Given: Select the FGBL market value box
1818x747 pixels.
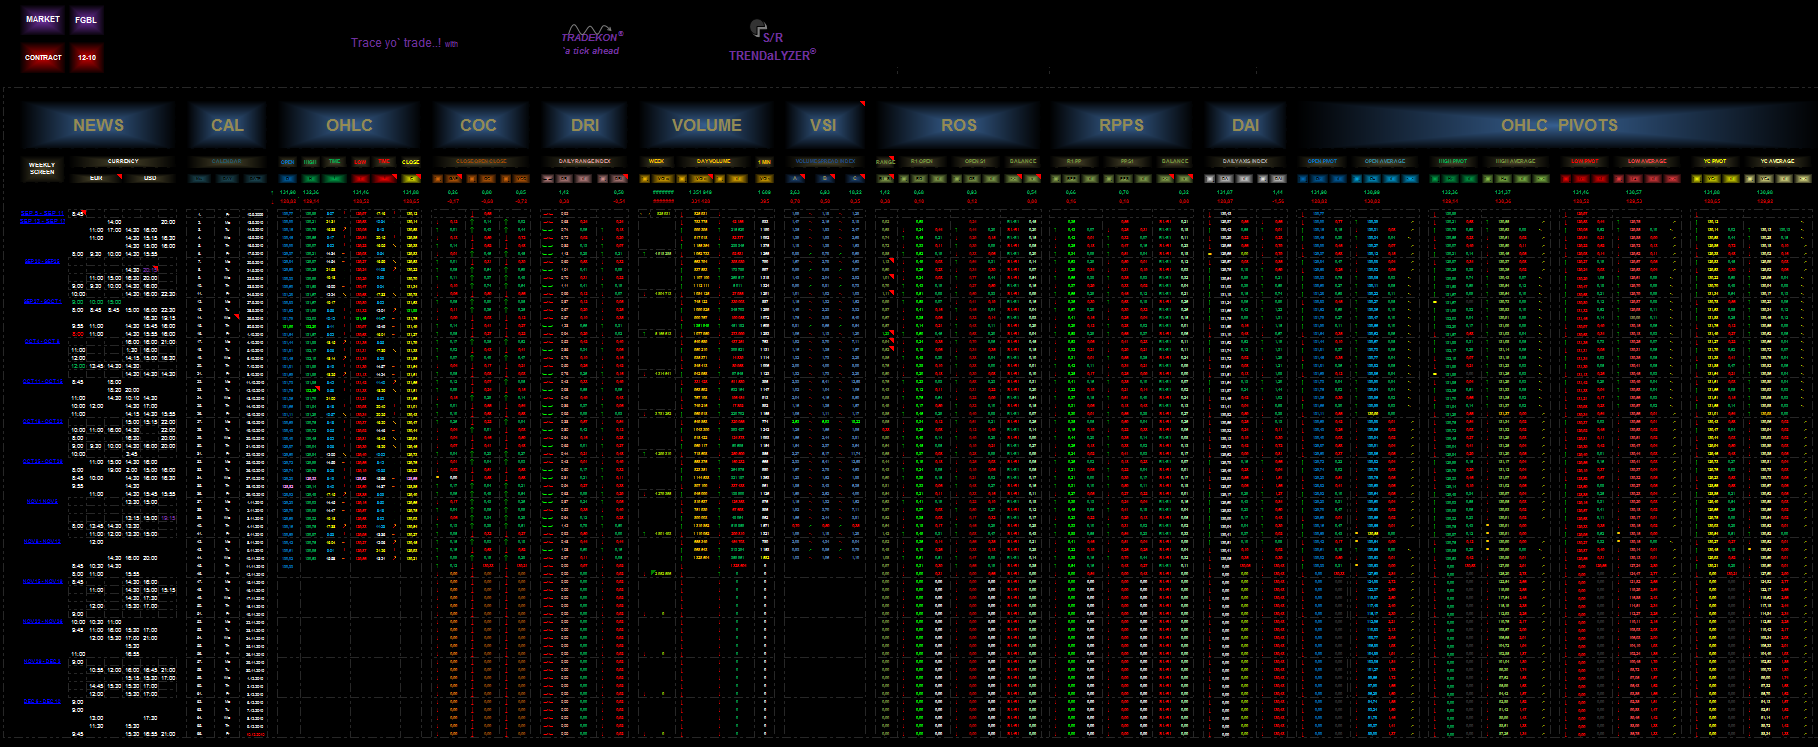Looking at the screenshot, I should 86,20.
